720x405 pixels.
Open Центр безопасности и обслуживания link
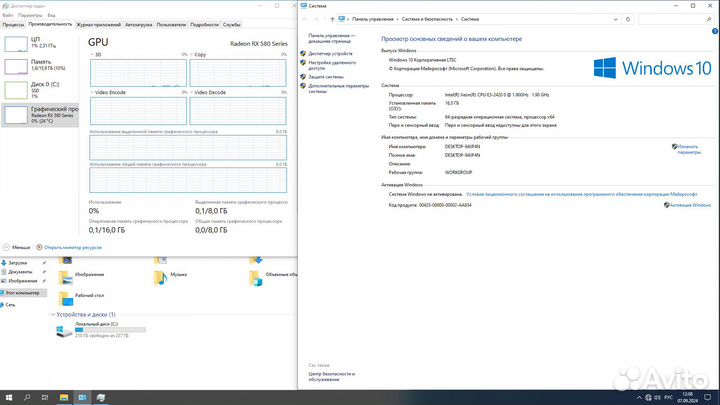[332, 377]
